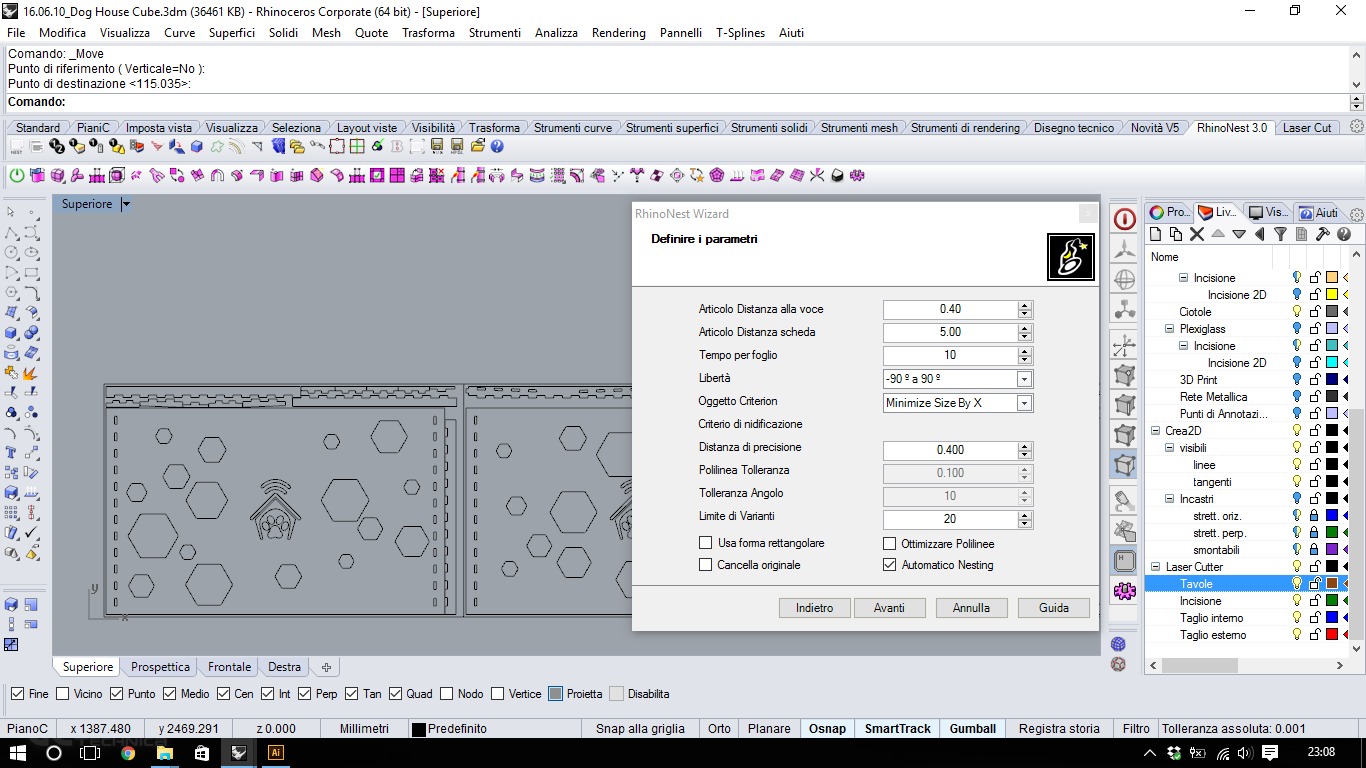Open the T-Splines menu
Viewport: 1366px width, 768px height.
coord(740,33)
